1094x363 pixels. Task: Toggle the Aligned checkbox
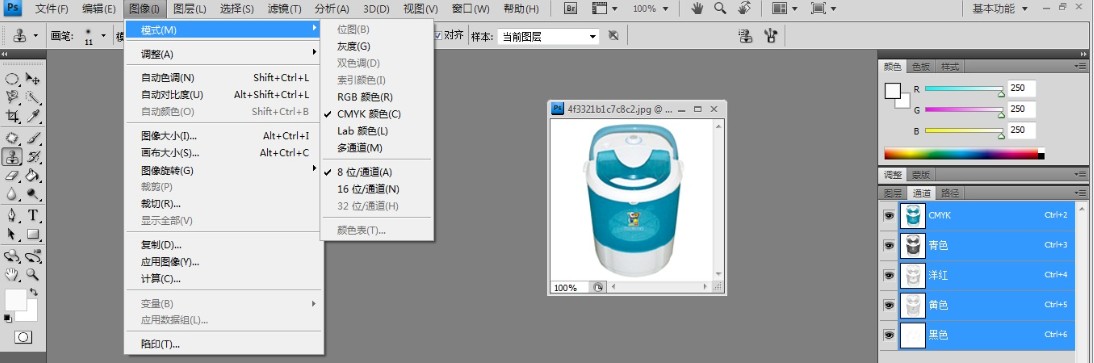pos(438,36)
